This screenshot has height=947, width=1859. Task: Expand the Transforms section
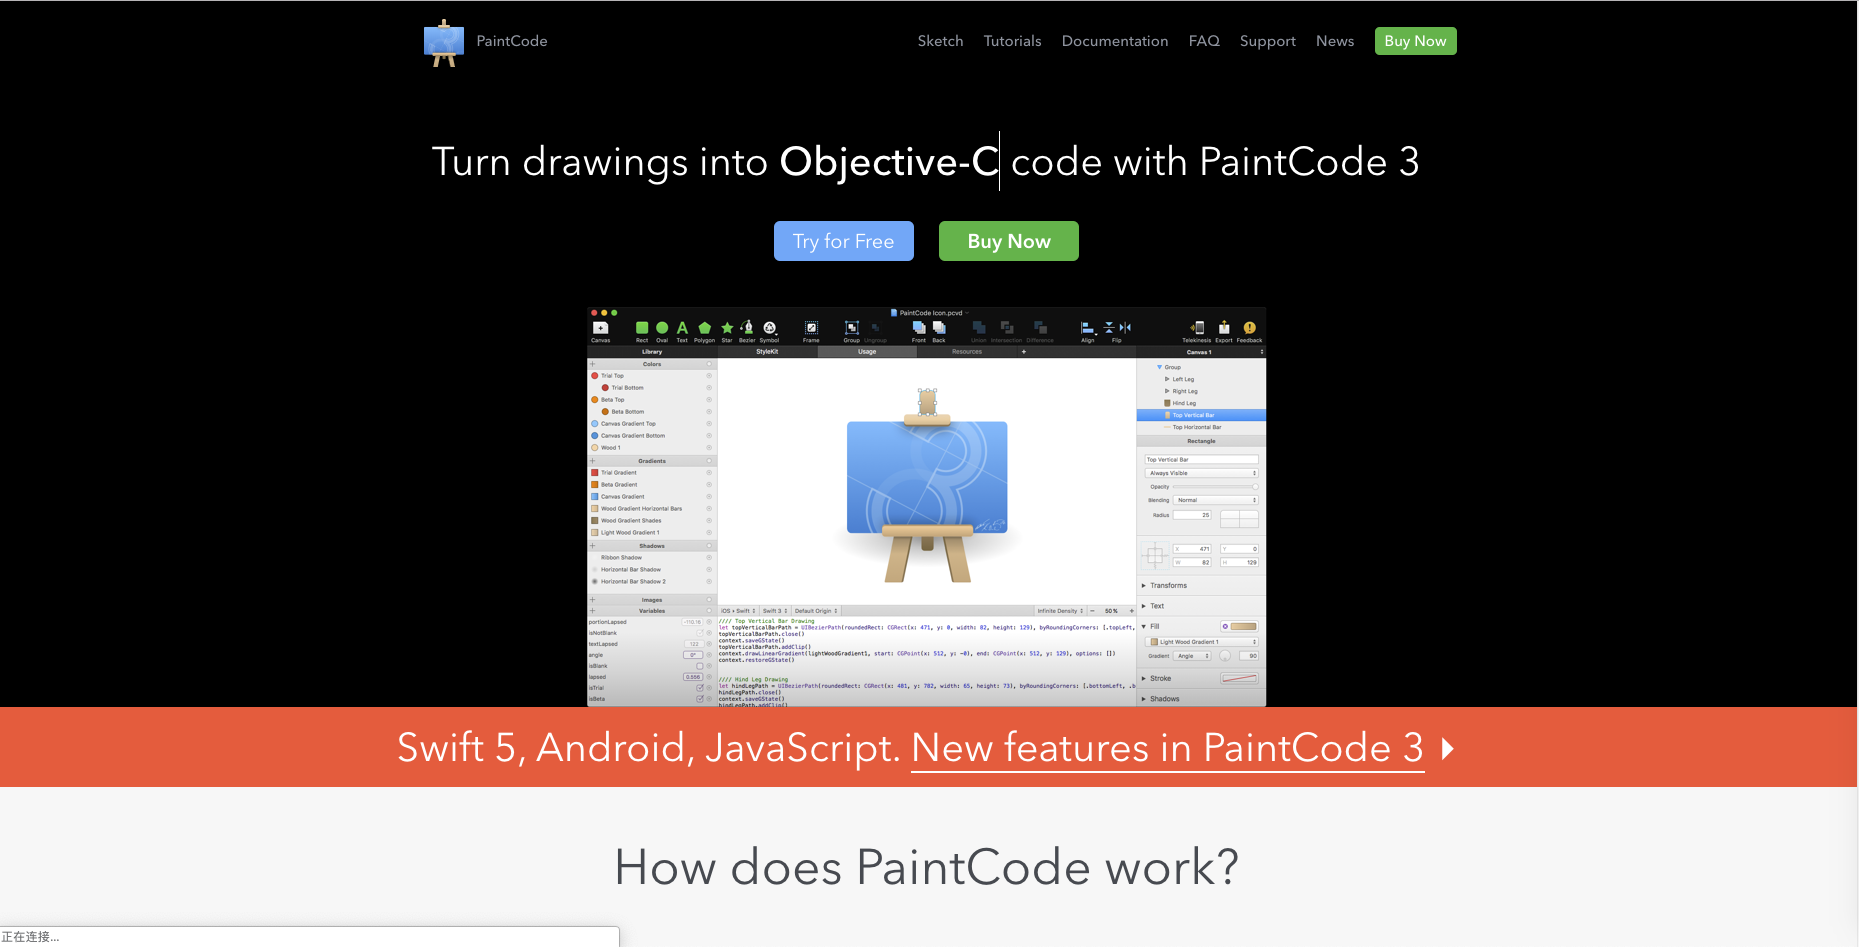1143,586
